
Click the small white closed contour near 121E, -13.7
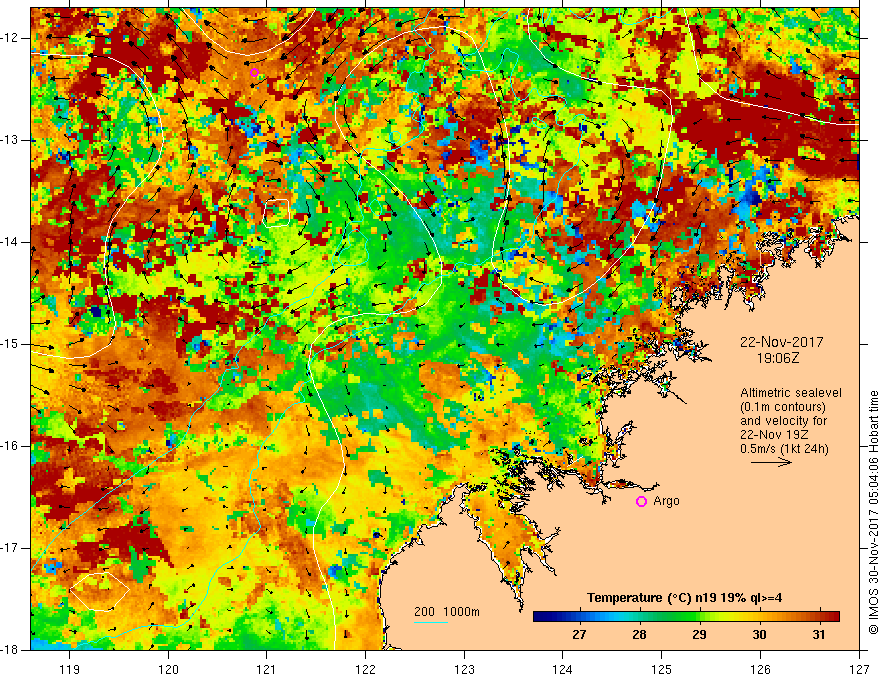click(x=276, y=213)
